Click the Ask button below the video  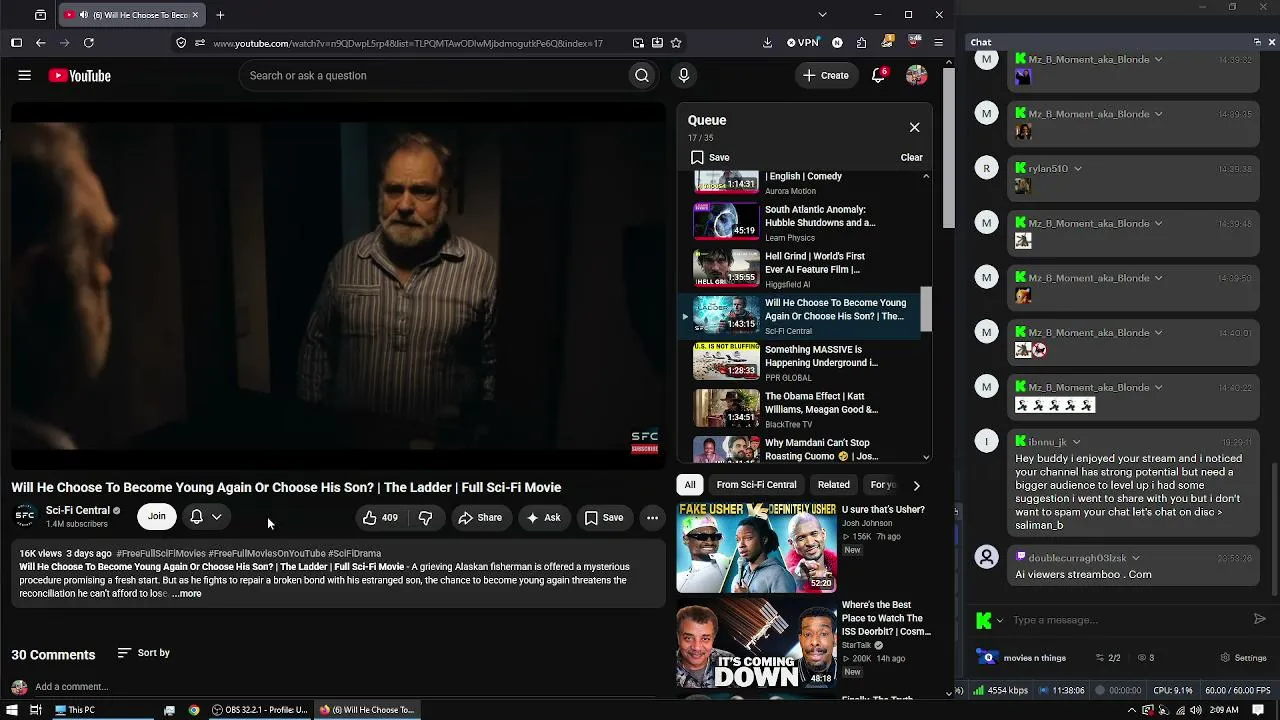[543, 517]
